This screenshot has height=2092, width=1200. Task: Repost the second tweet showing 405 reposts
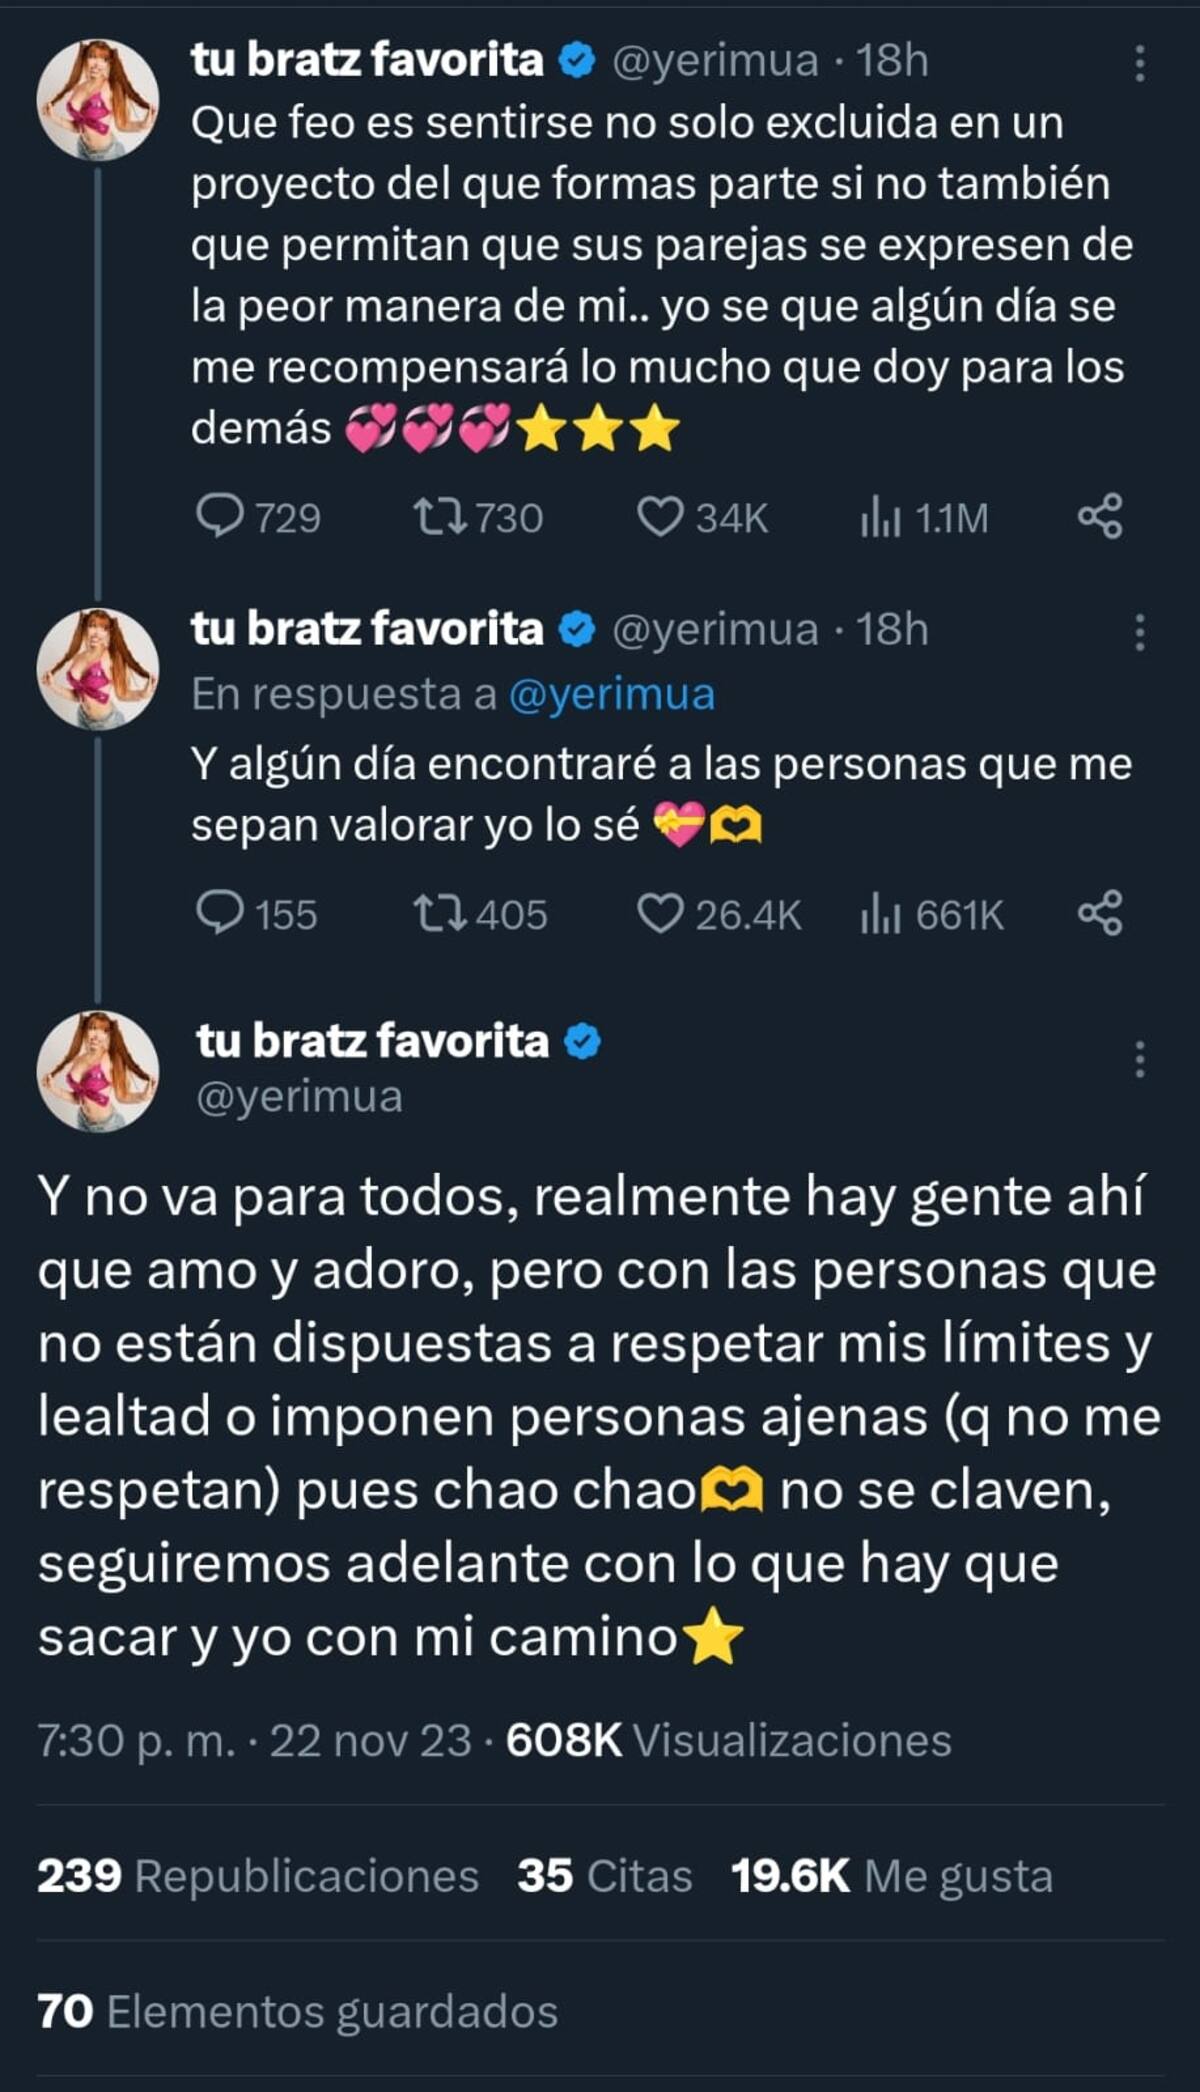tap(440, 913)
